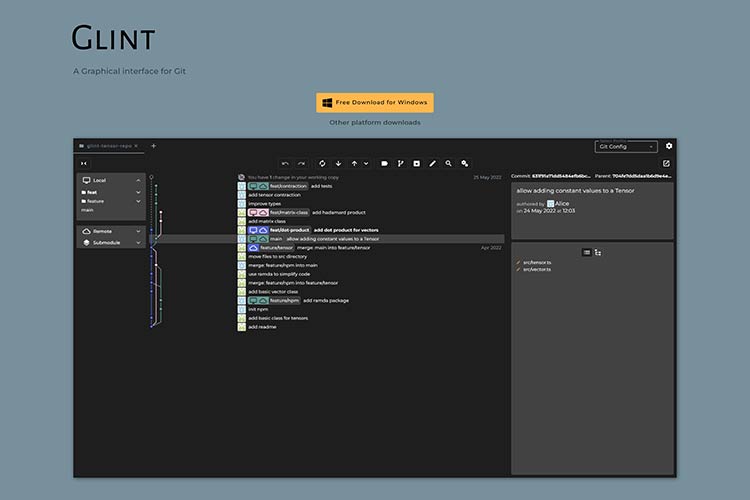Expand the Remote section in sidebar
The height and width of the screenshot is (500, 750).
tap(138, 231)
